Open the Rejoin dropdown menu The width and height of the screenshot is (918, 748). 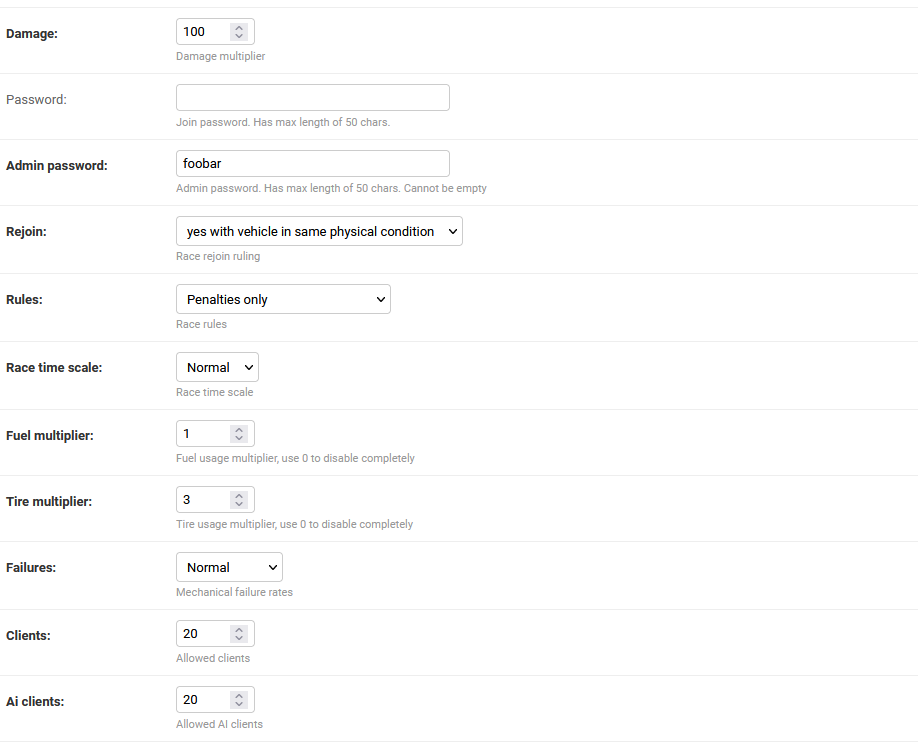(x=319, y=231)
